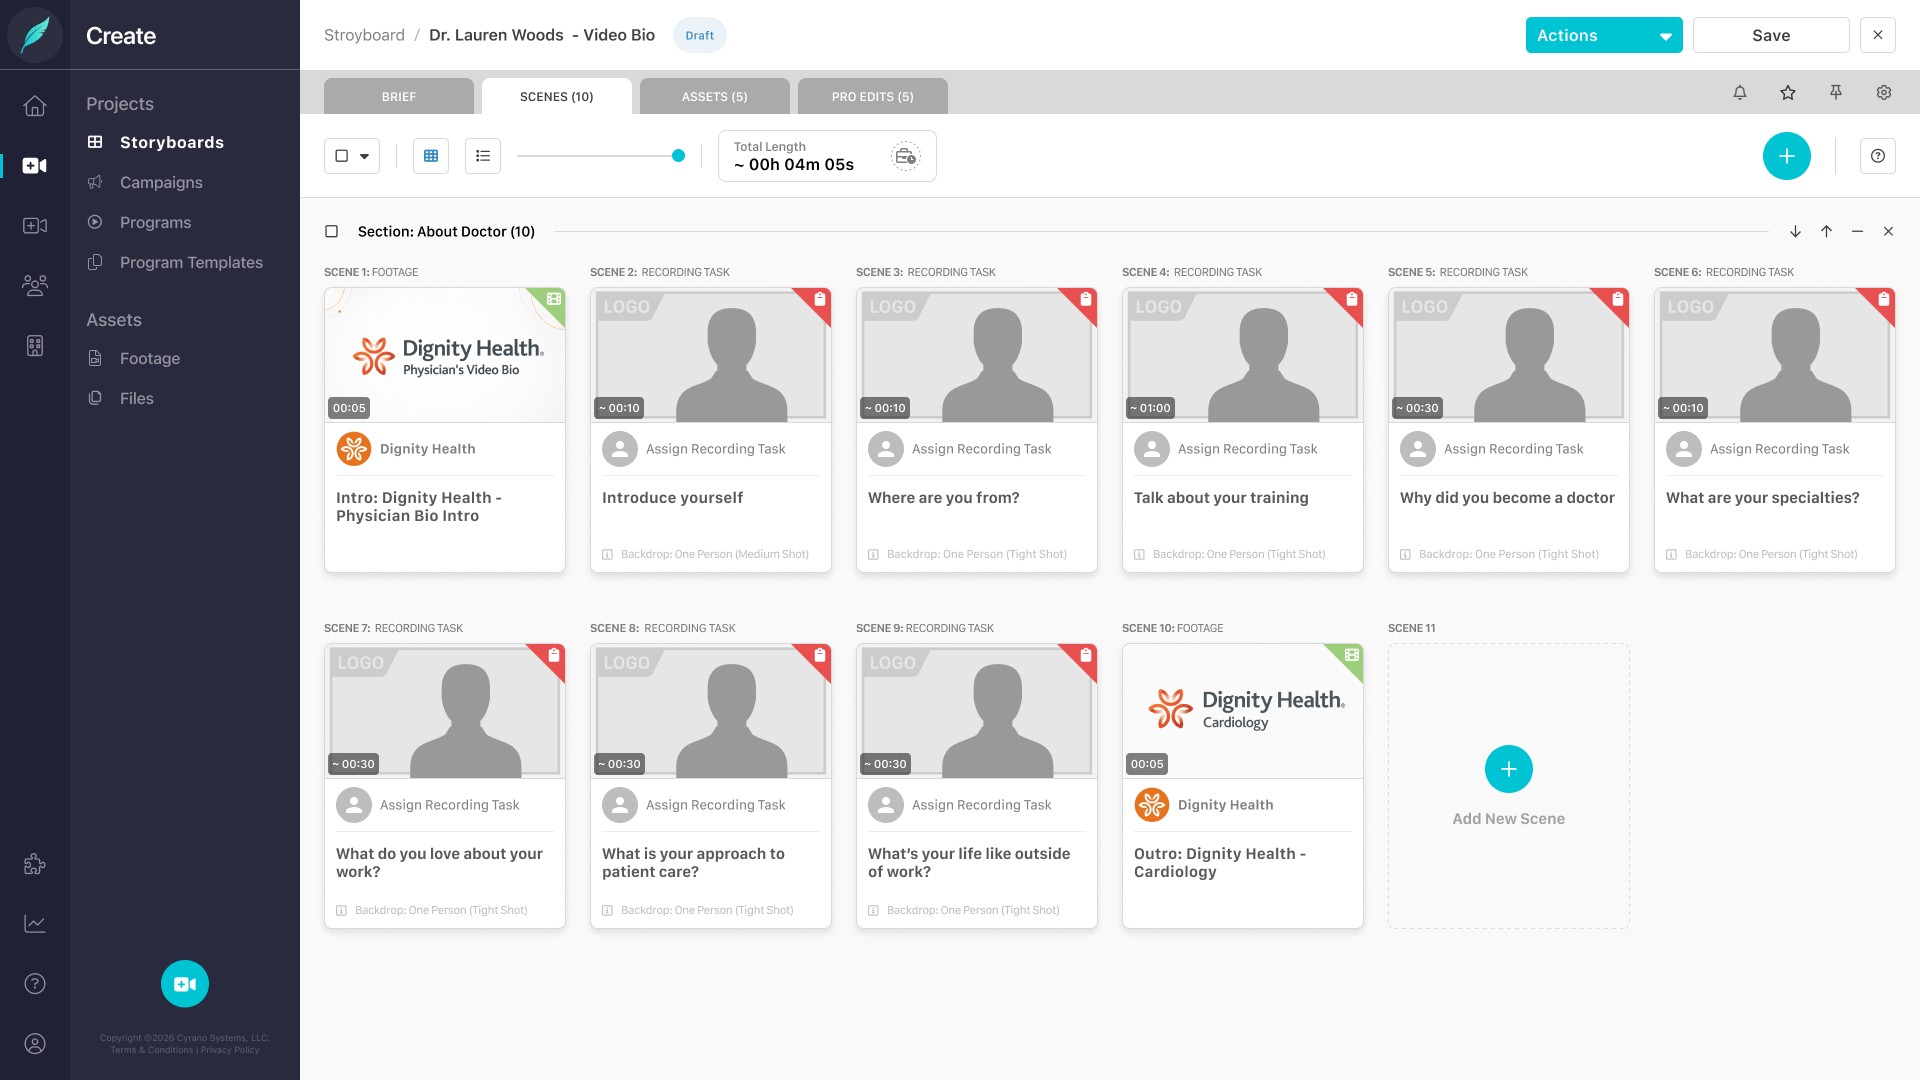Open notifications bell icon

click(1740, 93)
